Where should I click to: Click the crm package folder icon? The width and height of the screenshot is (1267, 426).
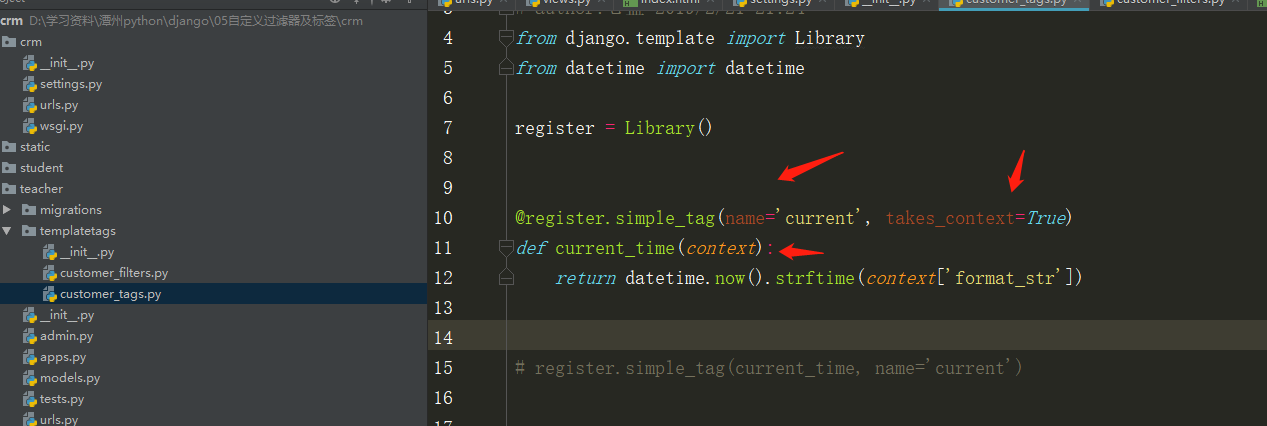tap(10, 42)
